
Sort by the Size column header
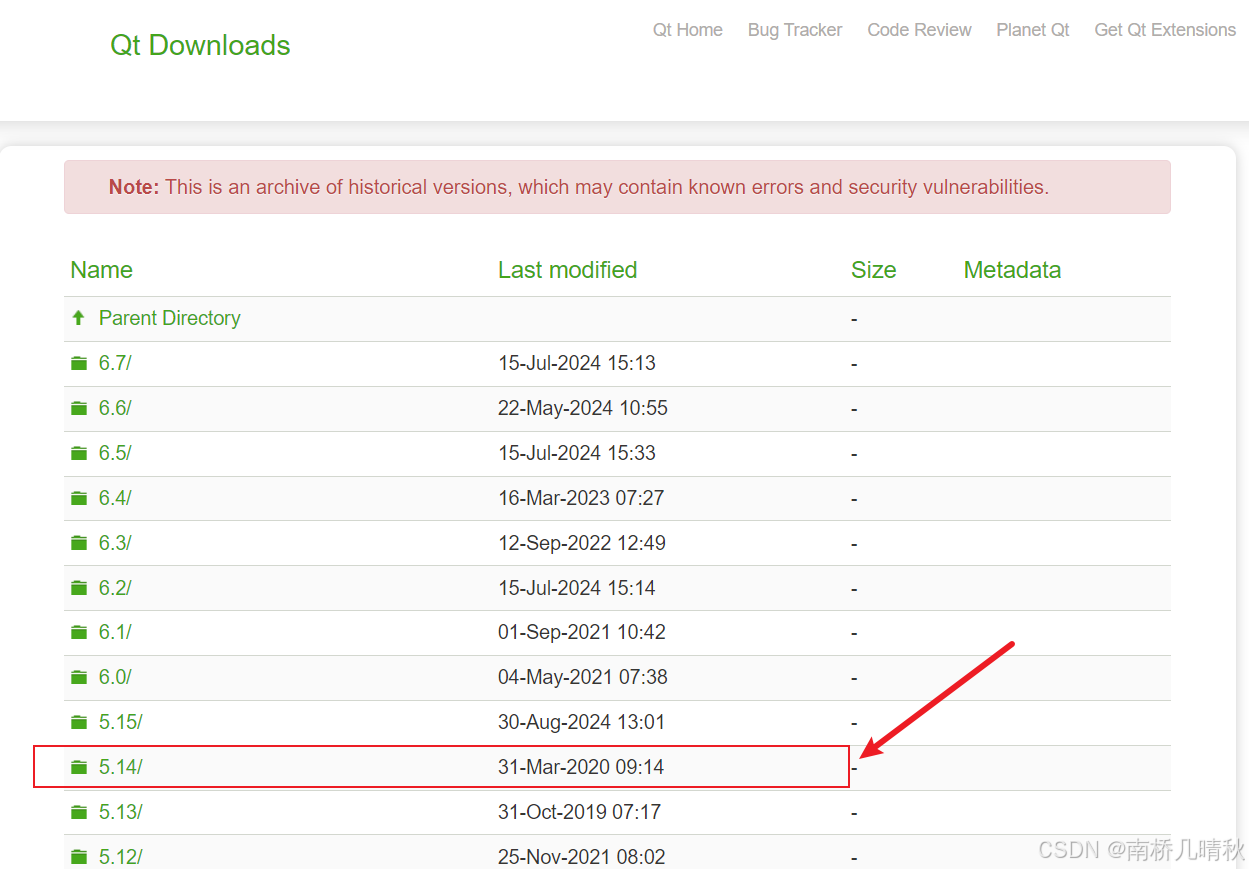873,270
